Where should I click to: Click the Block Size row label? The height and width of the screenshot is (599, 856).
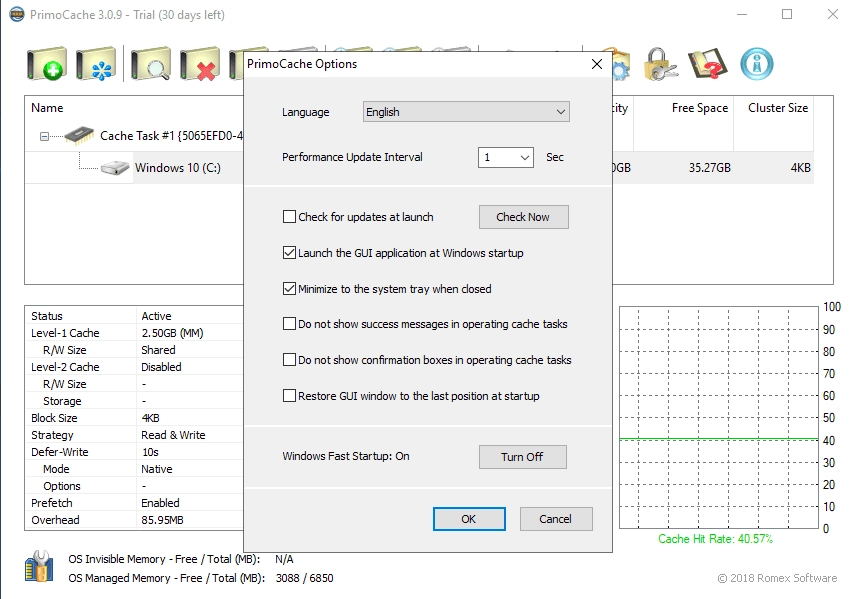pos(54,418)
